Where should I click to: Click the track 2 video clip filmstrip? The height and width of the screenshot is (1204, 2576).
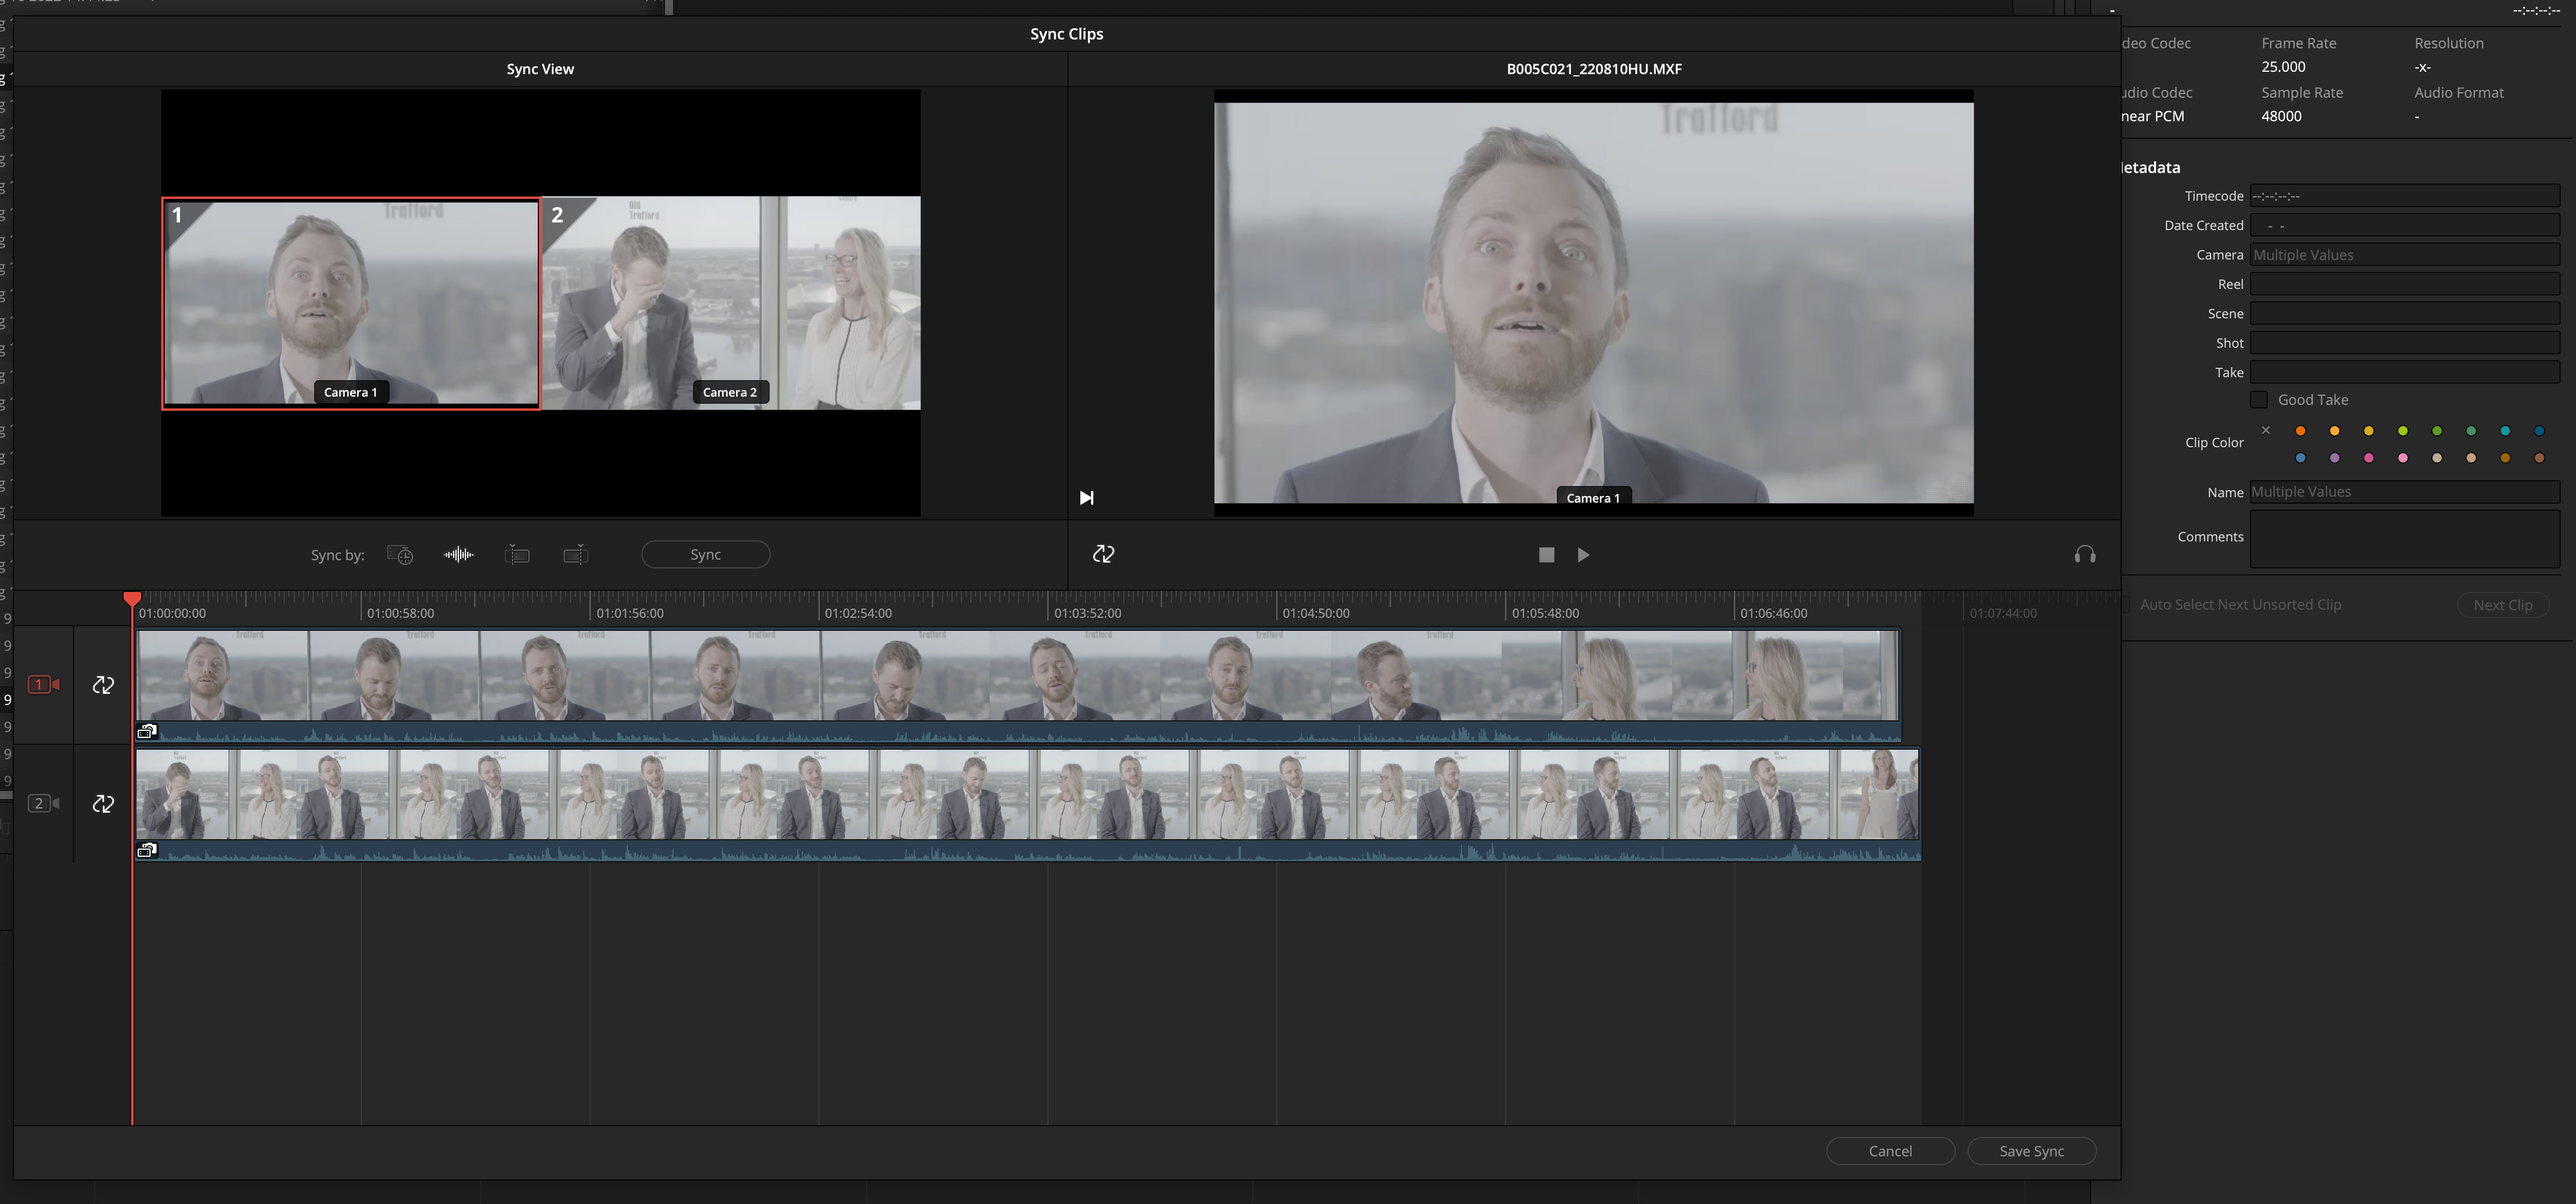point(1028,794)
